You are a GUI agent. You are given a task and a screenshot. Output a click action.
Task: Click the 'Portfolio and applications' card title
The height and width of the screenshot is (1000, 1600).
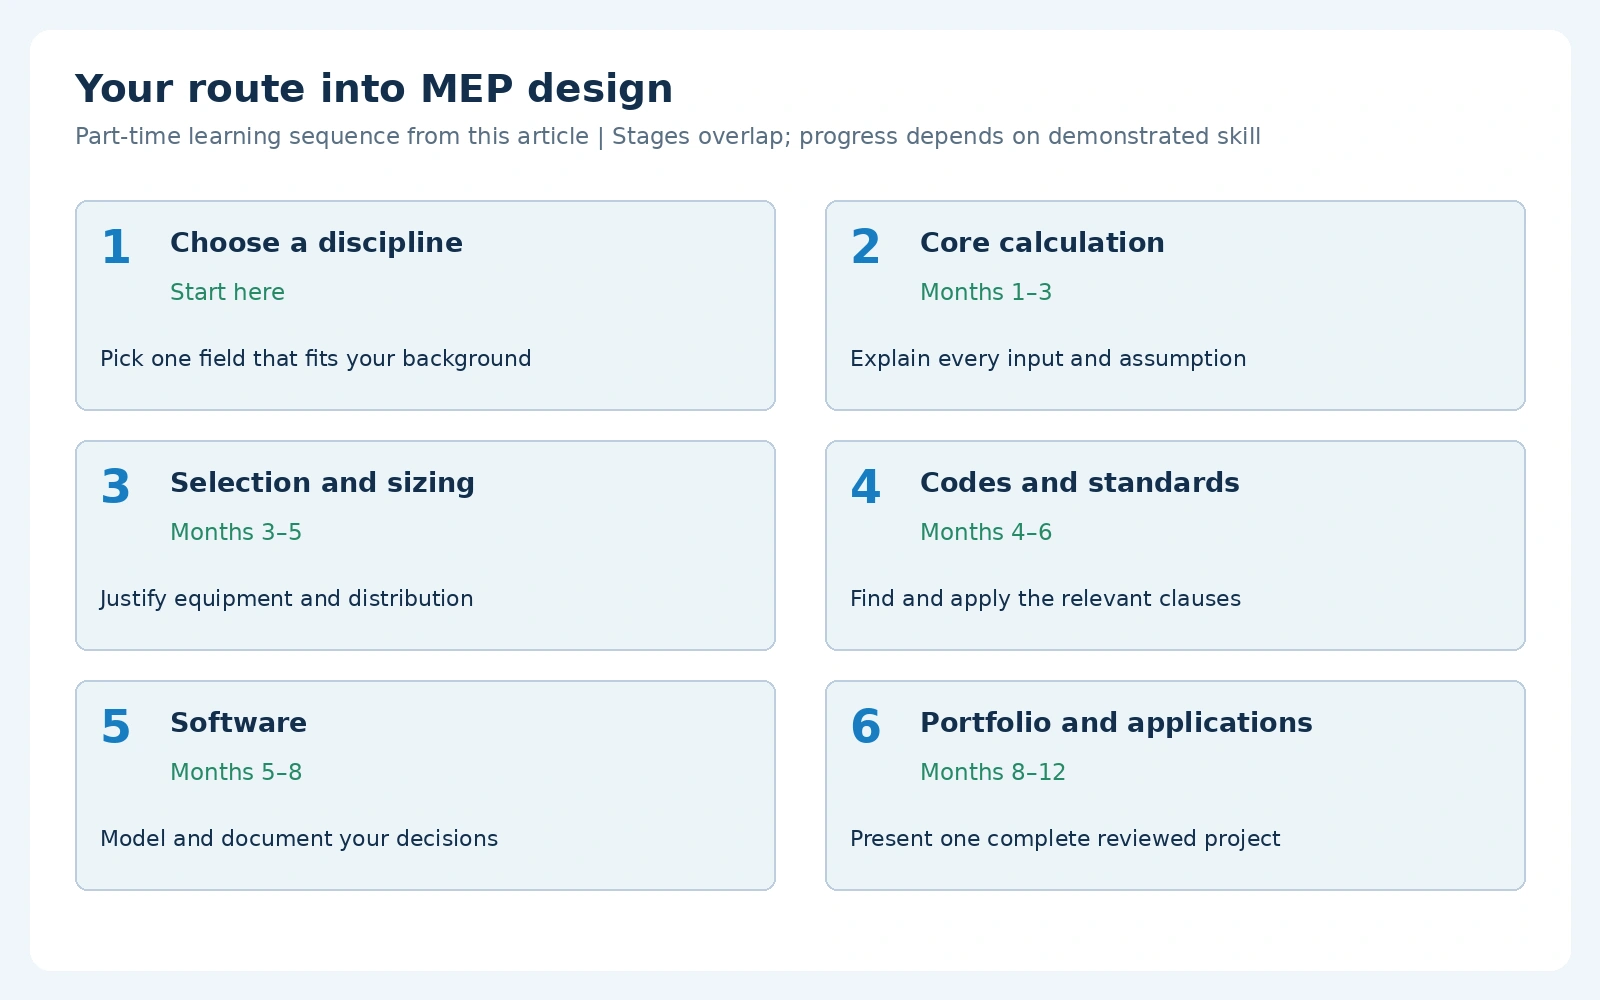click(x=1116, y=722)
